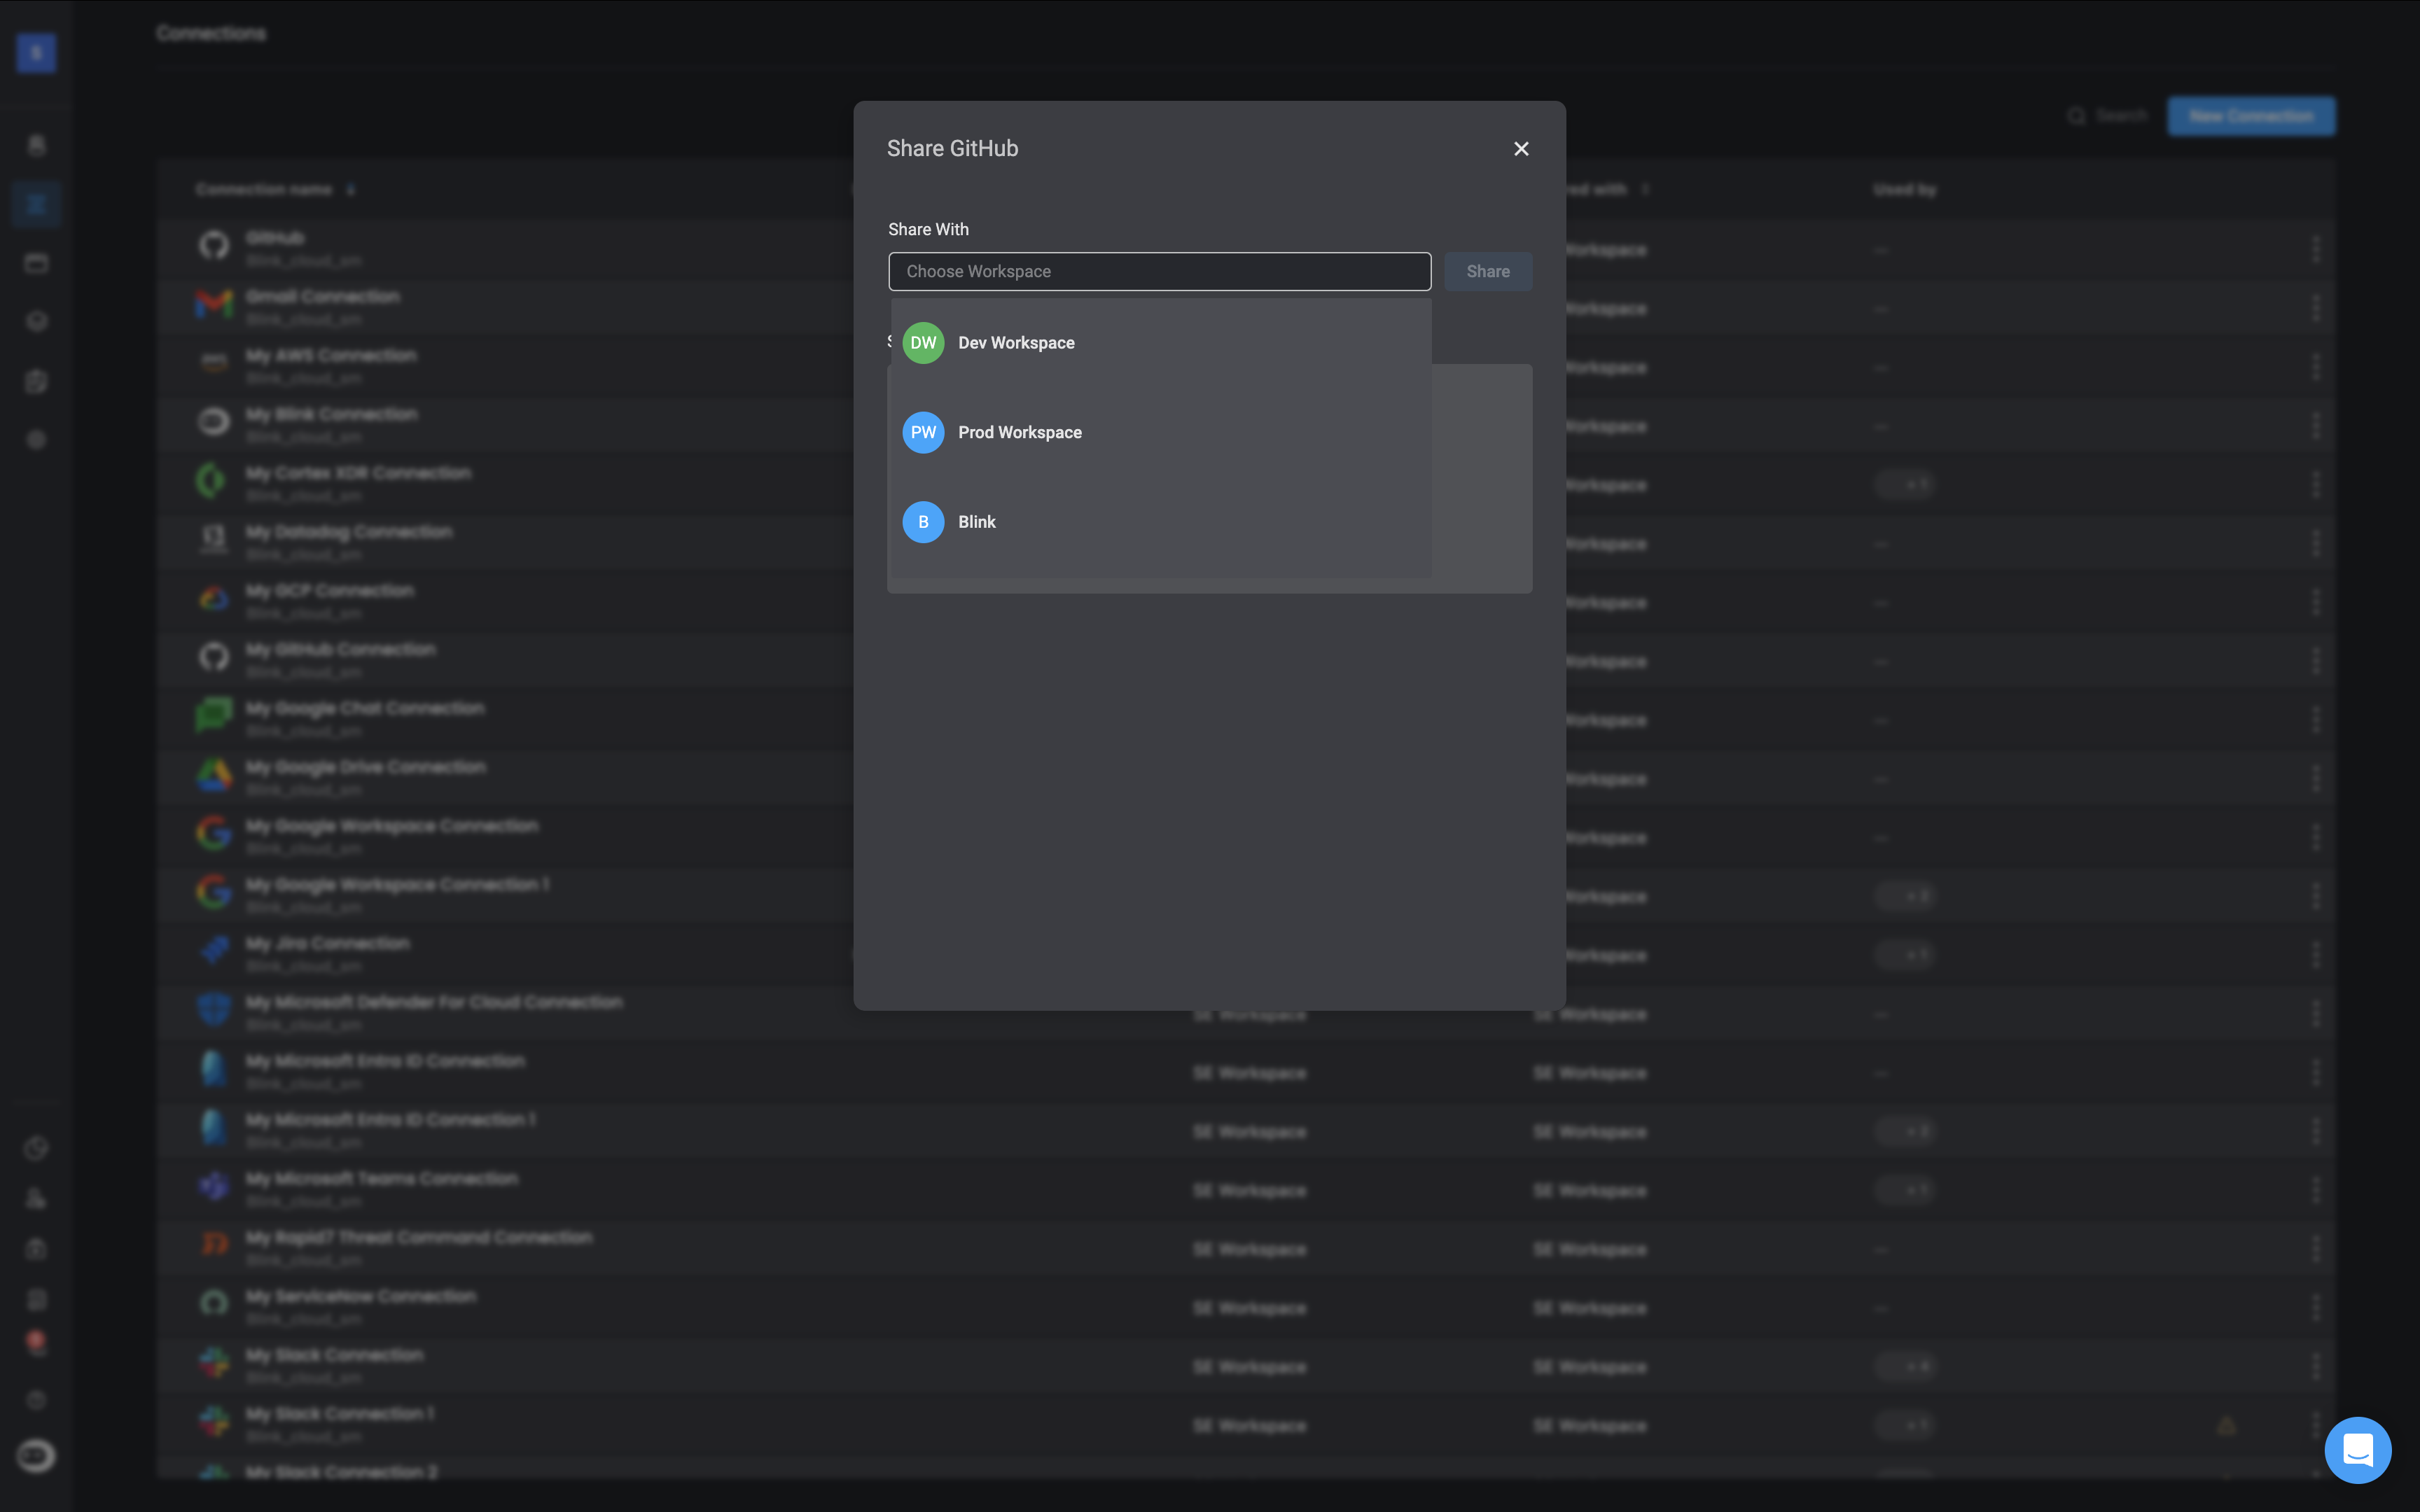Select My Microsoft Defender For Cloud Connection
The image size is (2420, 1512).
(1245, 1014)
